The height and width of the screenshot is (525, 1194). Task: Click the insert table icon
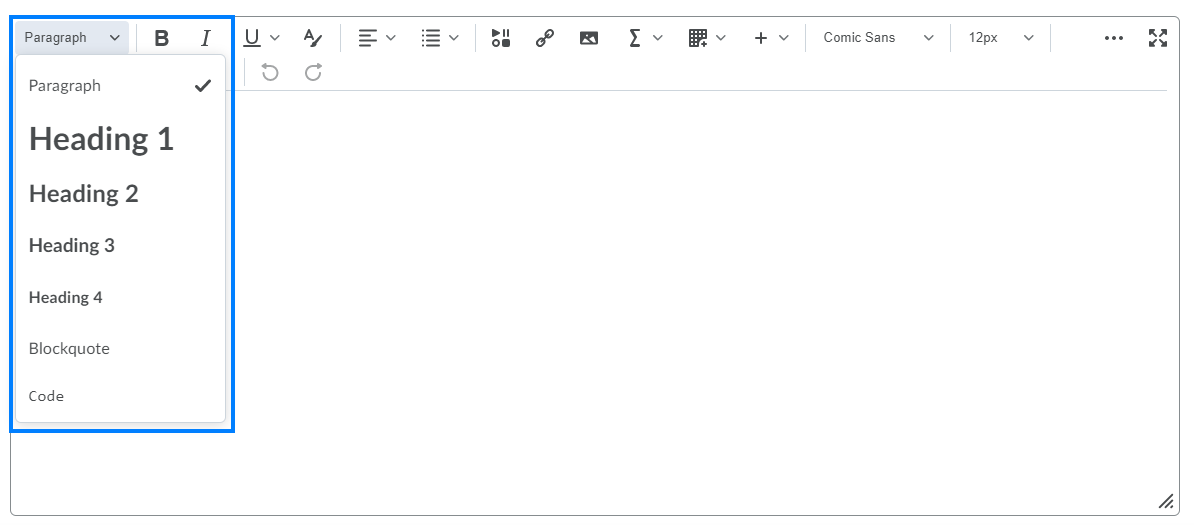(x=698, y=38)
